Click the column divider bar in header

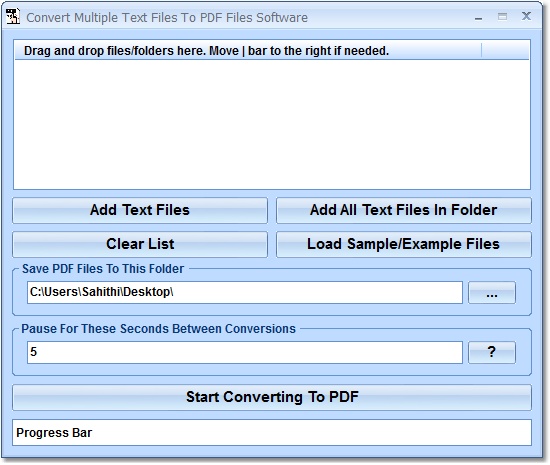tap(482, 51)
